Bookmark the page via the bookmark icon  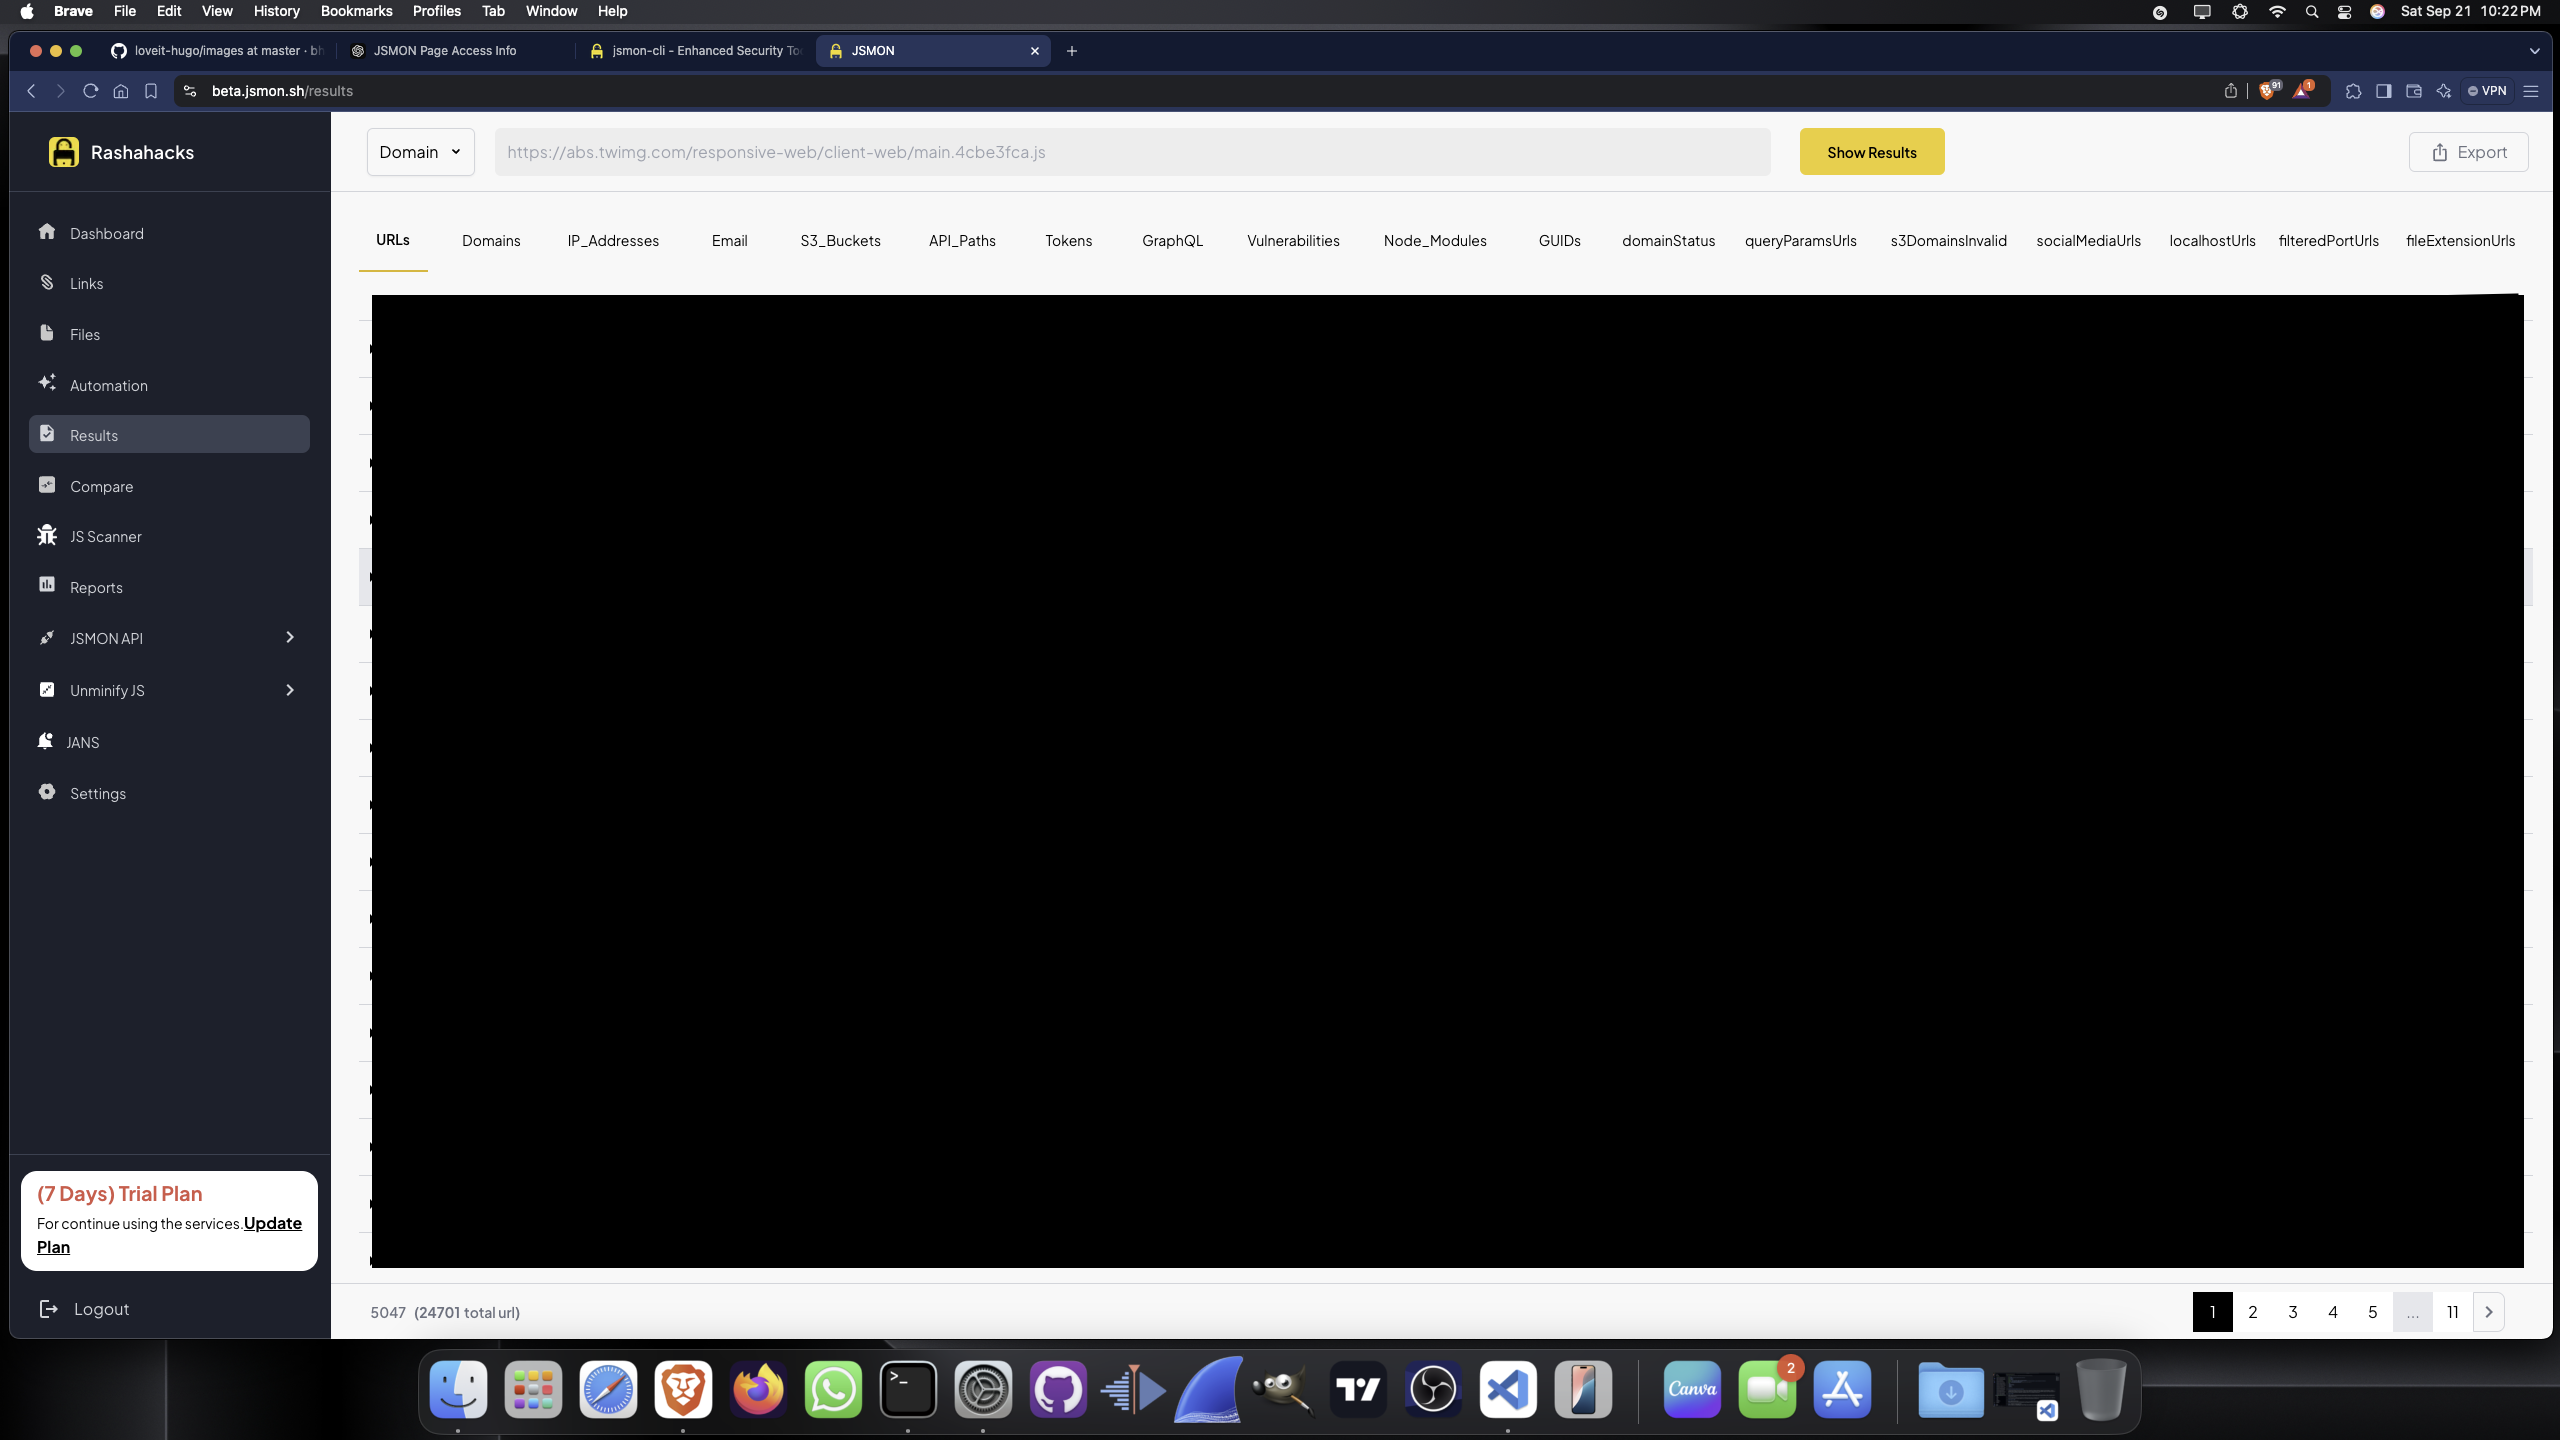pyautogui.click(x=151, y=91)
